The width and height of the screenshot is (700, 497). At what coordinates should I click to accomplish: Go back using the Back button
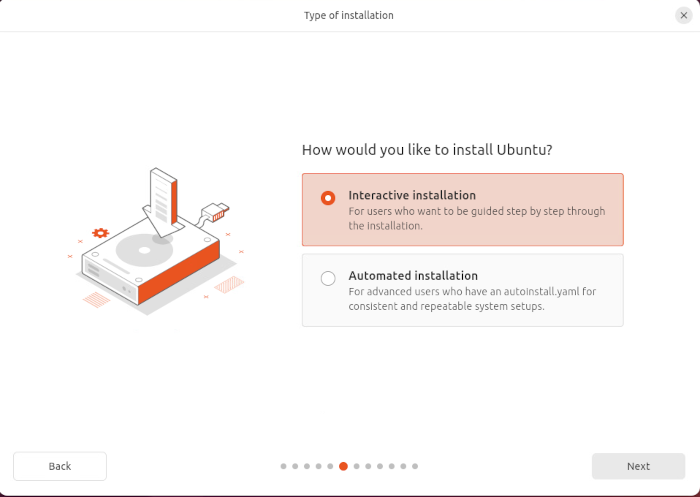point(60,466)
